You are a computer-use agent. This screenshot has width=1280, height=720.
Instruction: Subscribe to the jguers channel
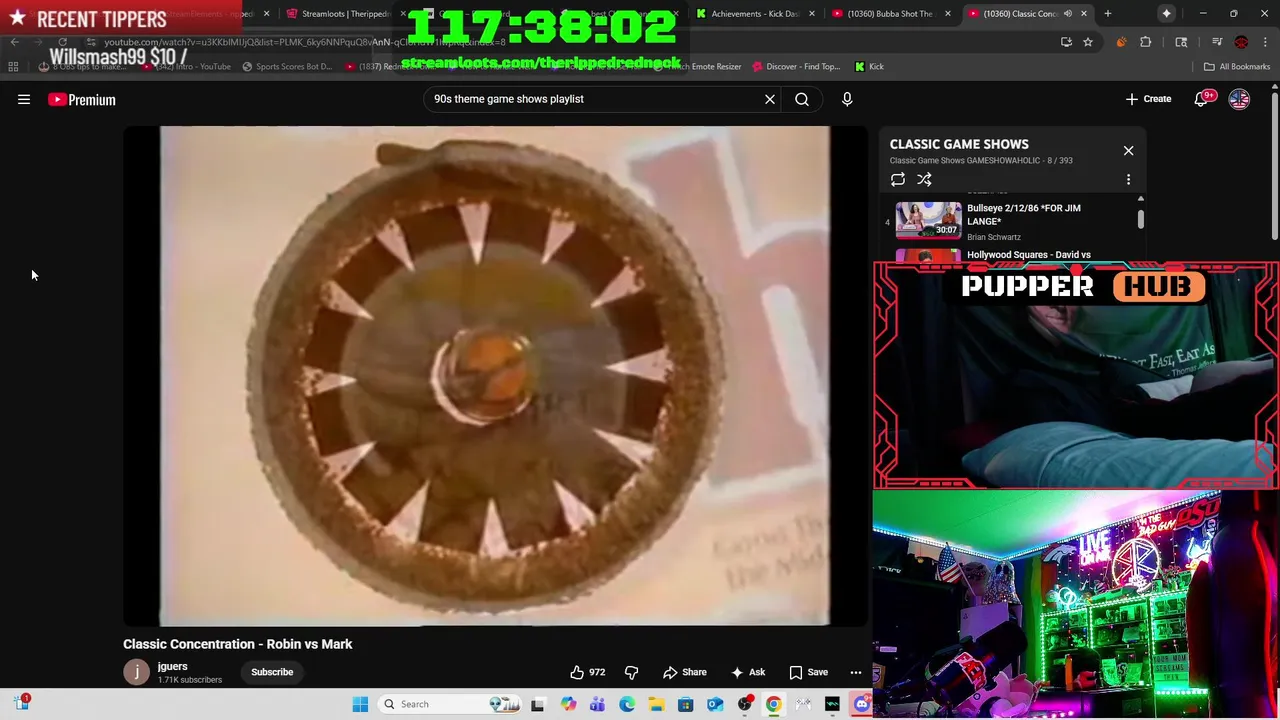click(272, 672)
